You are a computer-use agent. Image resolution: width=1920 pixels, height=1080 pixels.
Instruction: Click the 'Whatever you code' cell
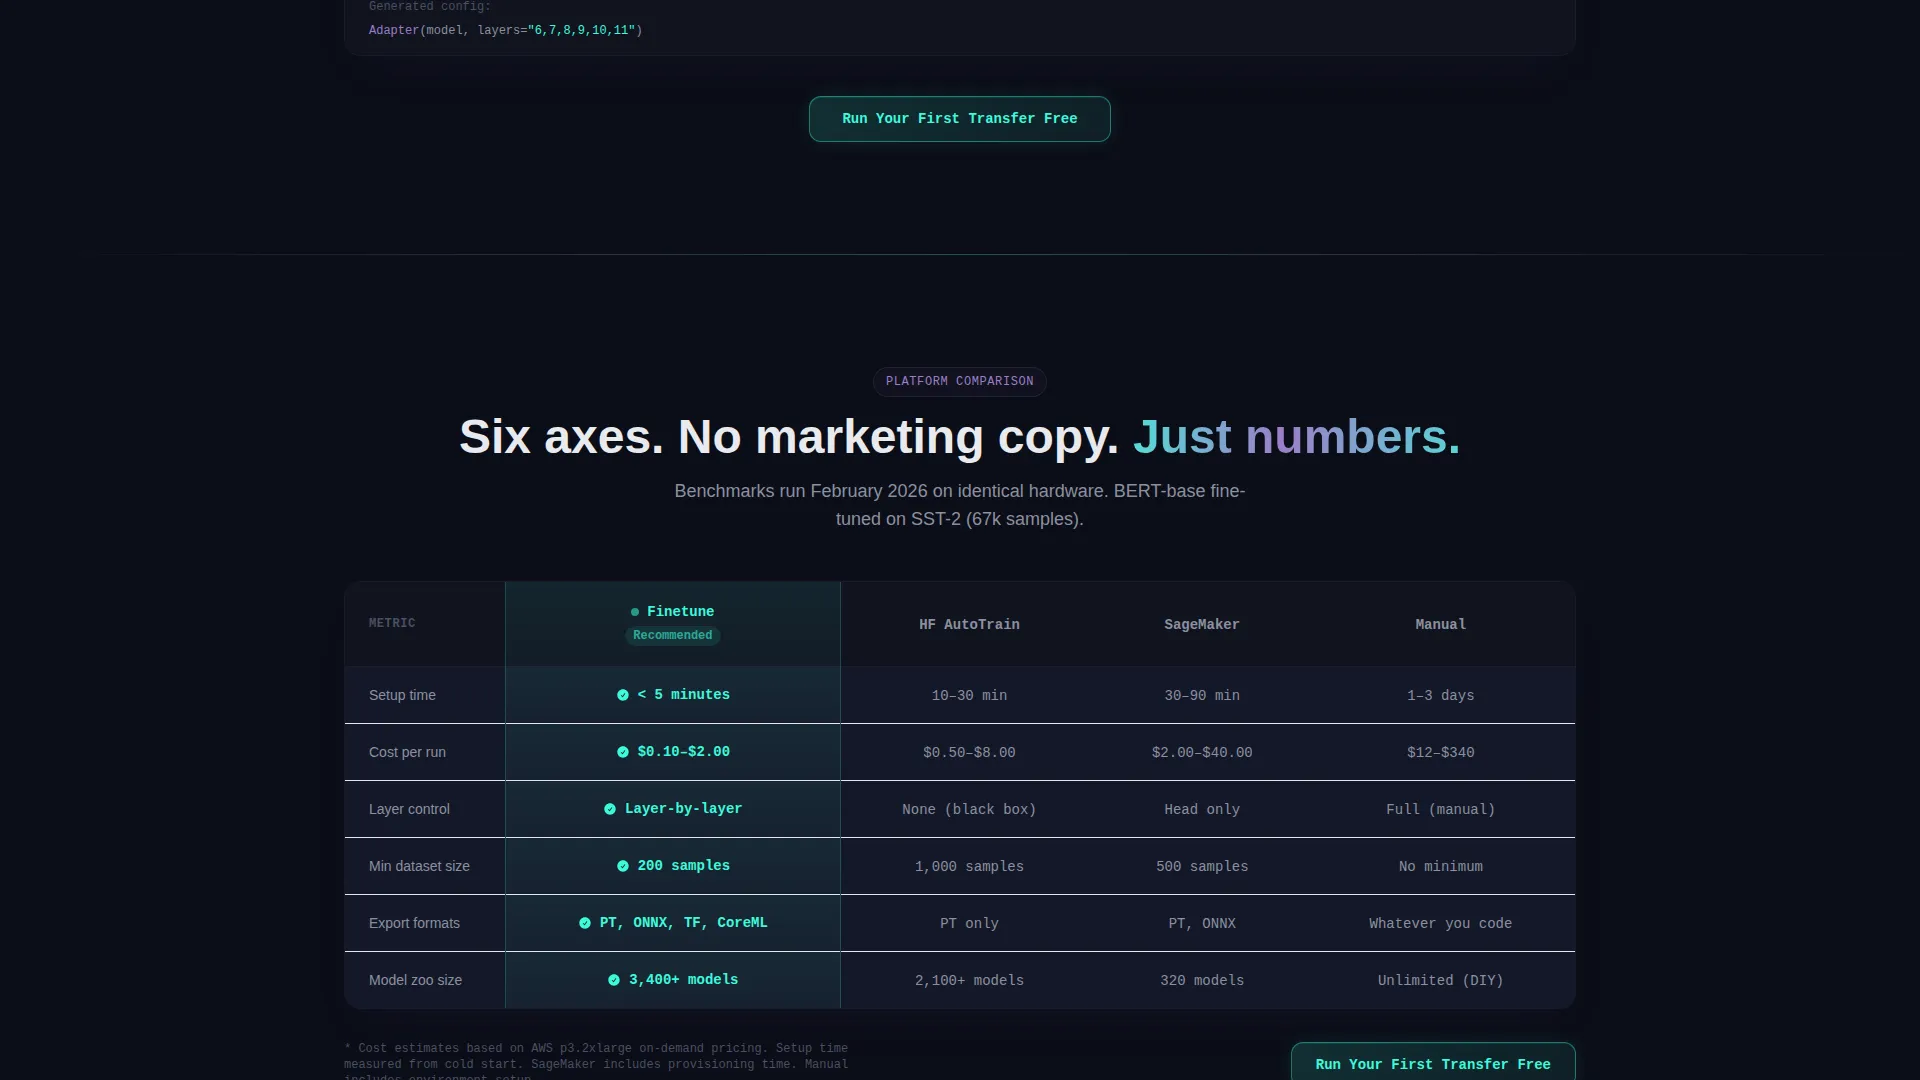(x=1441, y=924)
